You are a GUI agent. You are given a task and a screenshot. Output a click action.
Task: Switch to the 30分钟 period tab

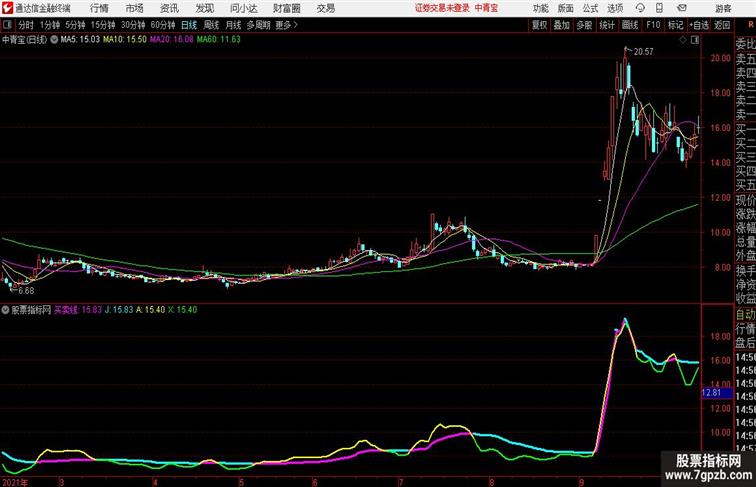coord(133,25)
